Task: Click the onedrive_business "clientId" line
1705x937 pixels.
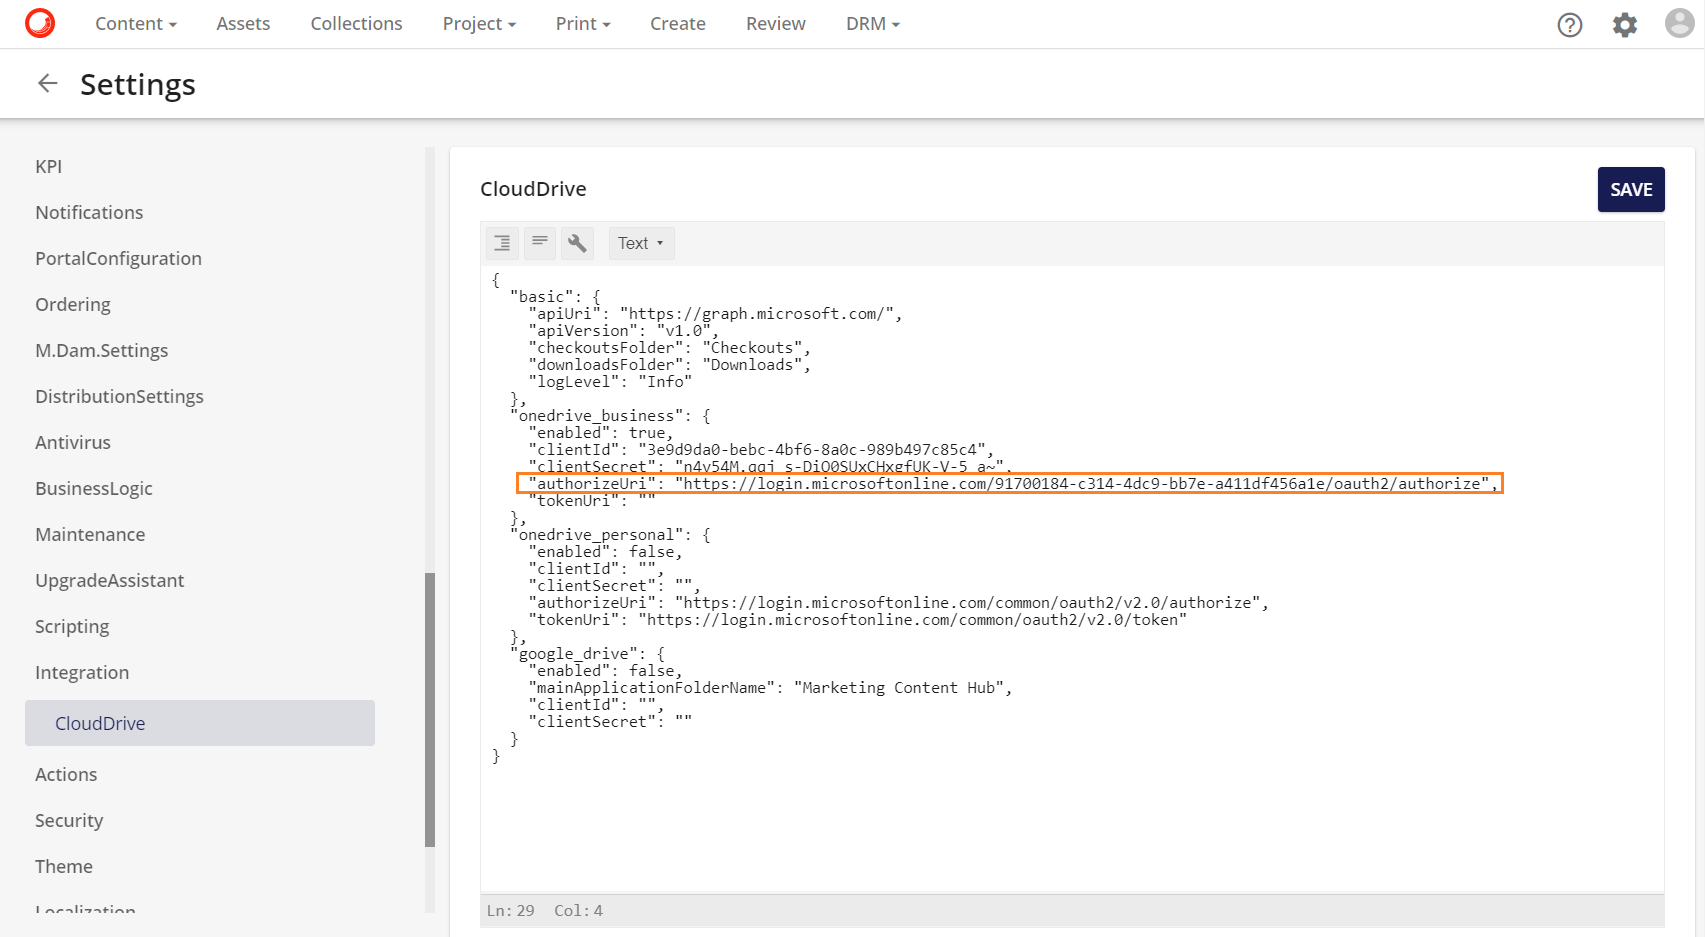Action: [x=761, y=450]
